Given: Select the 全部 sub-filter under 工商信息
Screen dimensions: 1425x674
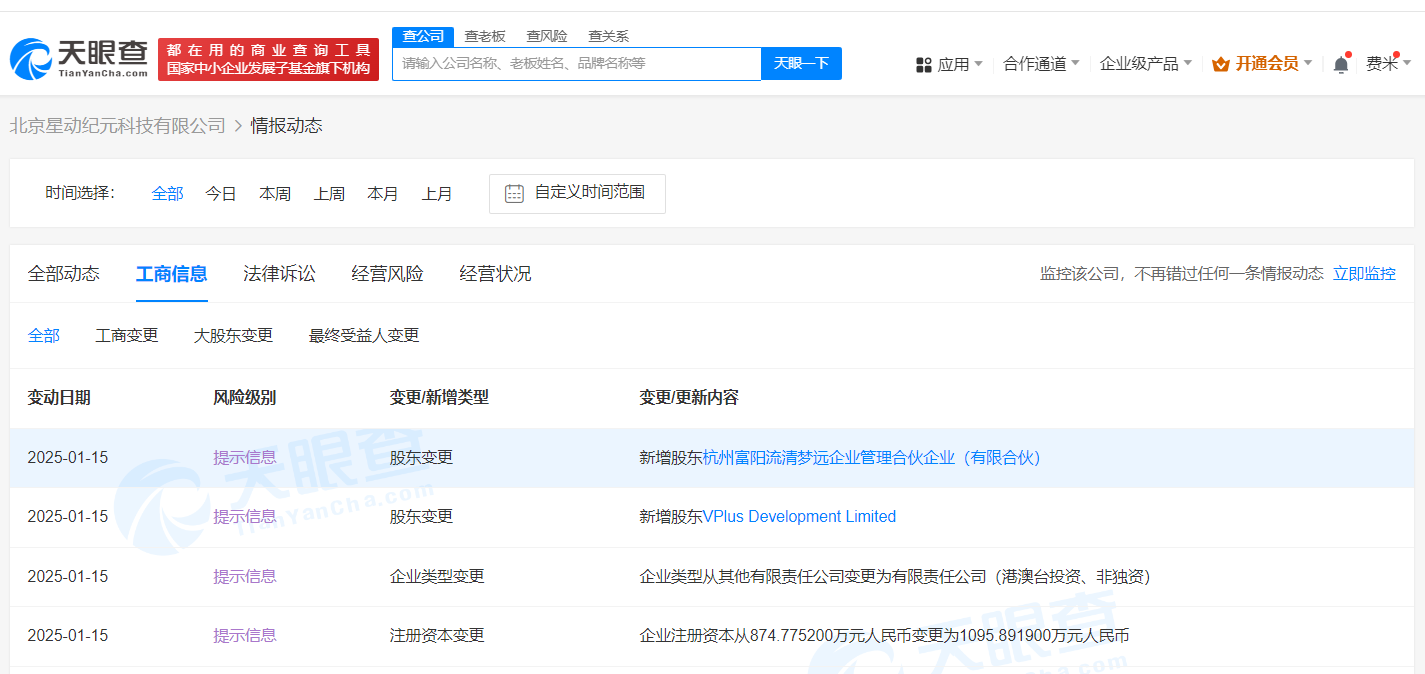Looking at the screenshot, I should [44, 335].
